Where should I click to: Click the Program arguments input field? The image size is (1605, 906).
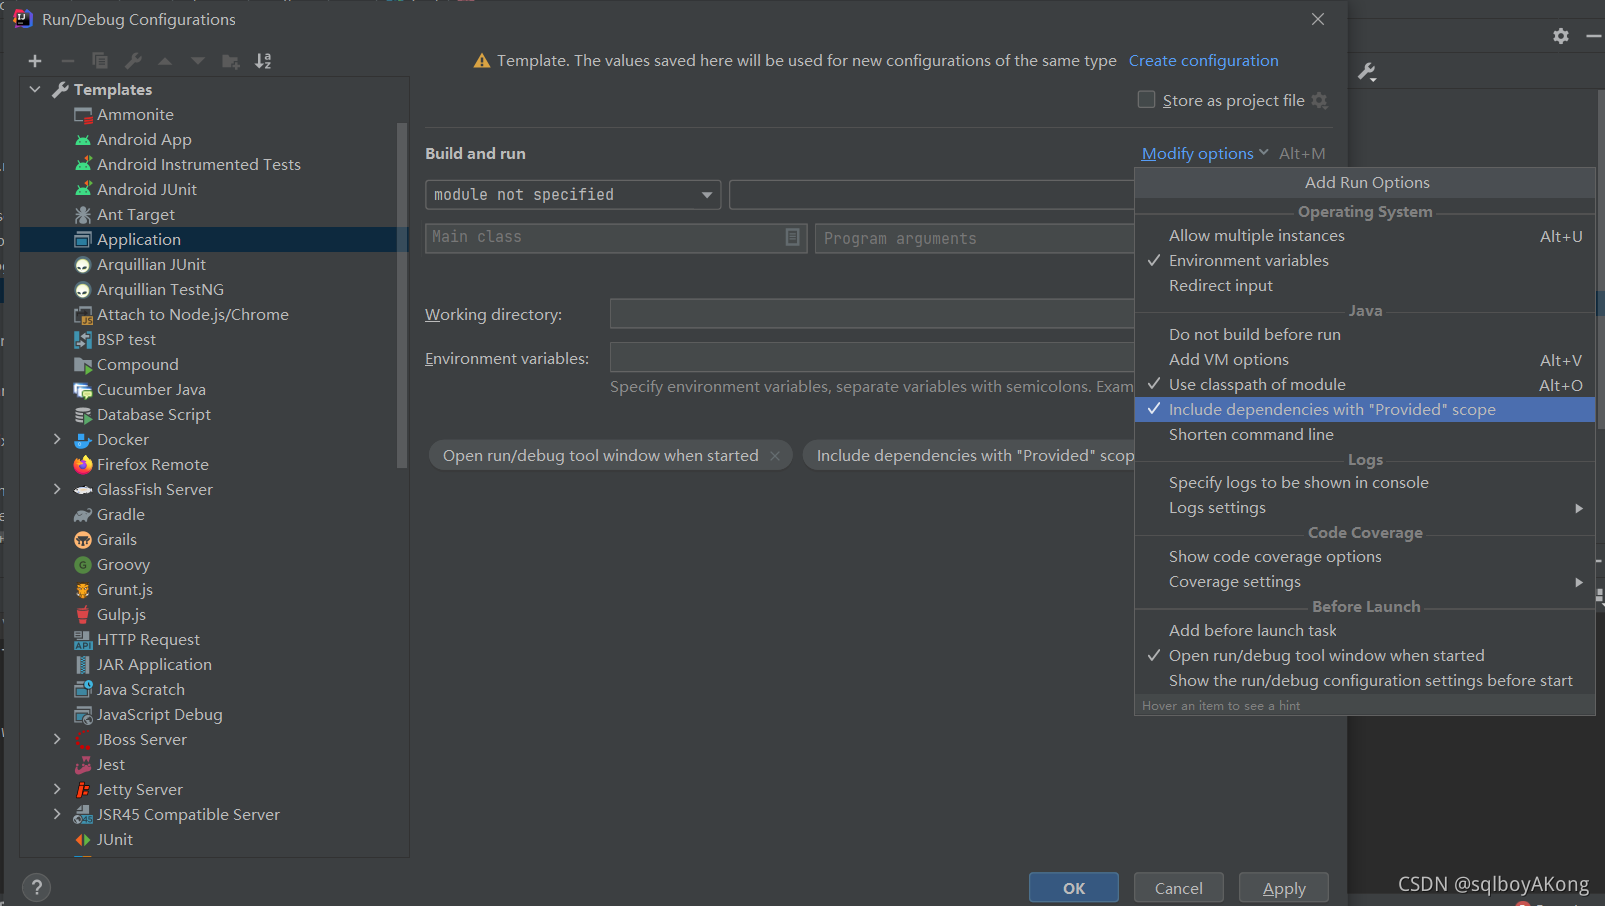[x=975, y=238]
